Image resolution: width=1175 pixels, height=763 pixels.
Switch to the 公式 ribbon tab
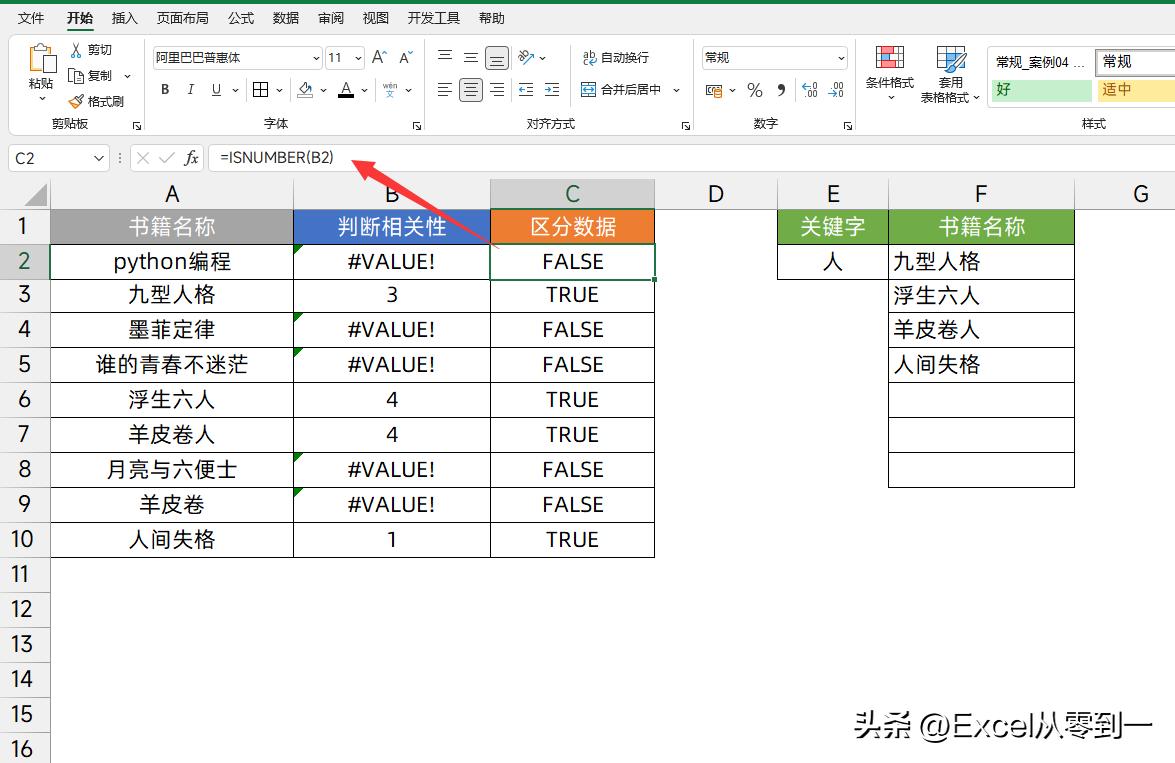pyautogui.click(x=240, y=17)
